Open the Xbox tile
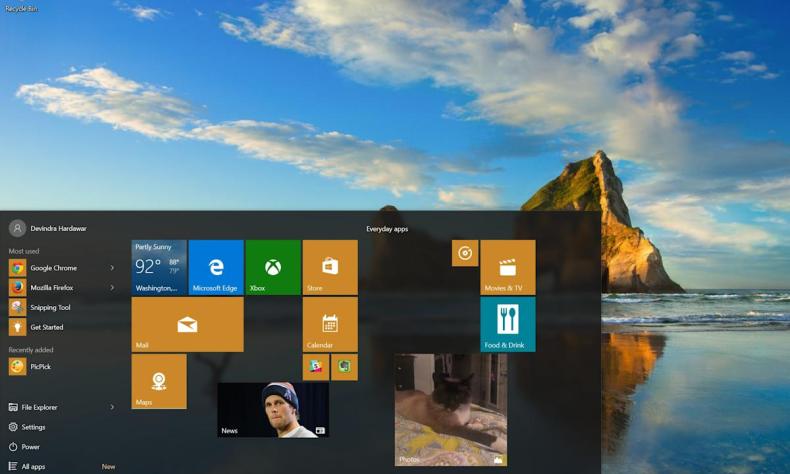This screenshot has height=474, width=790. (x=273, y=267)
